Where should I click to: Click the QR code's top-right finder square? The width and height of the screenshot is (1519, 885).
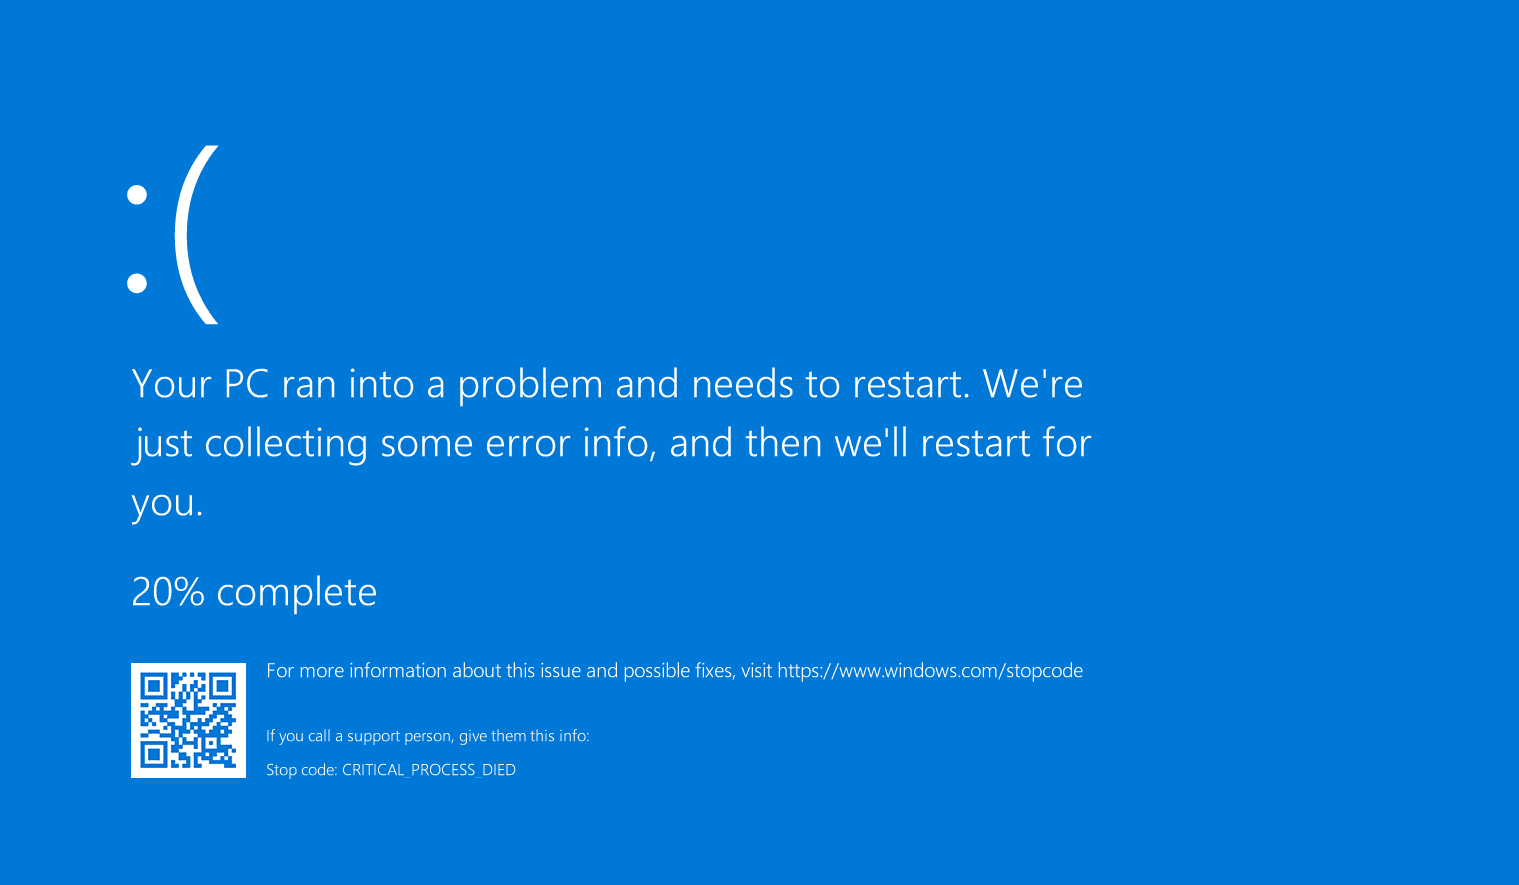pyautogui.click(x=222, y=686)
